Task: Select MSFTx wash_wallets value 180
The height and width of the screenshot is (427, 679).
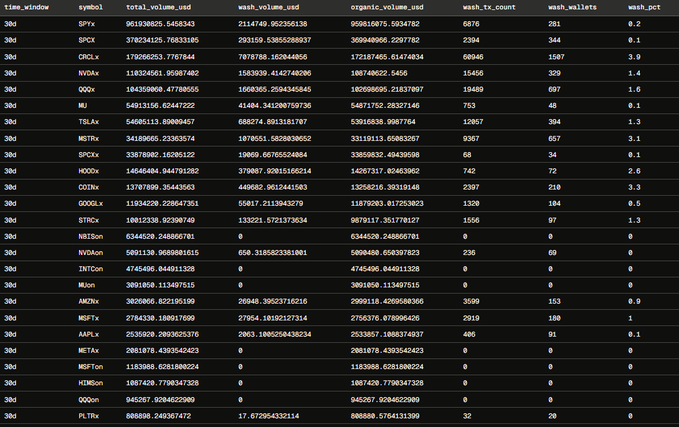Action: (x=554, y=318)
